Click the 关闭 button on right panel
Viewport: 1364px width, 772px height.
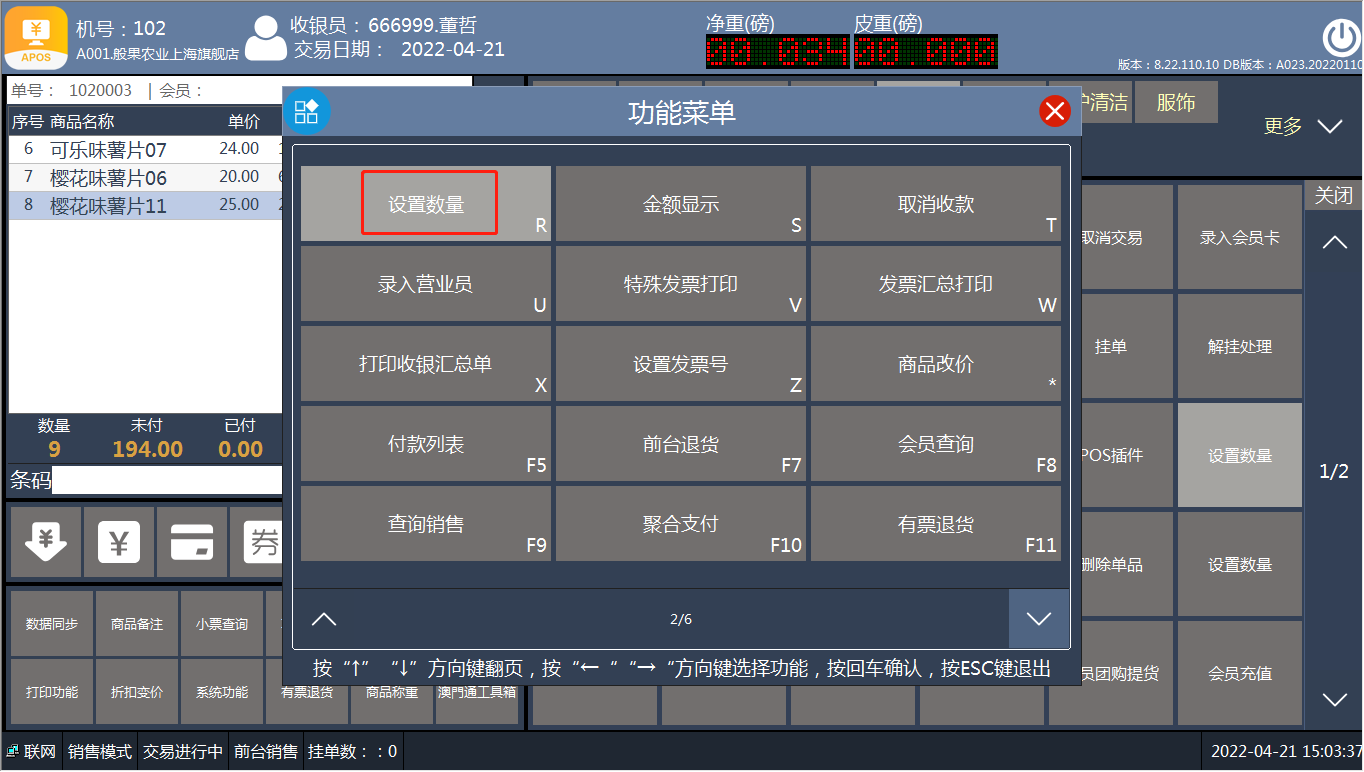click(1333, 195)
